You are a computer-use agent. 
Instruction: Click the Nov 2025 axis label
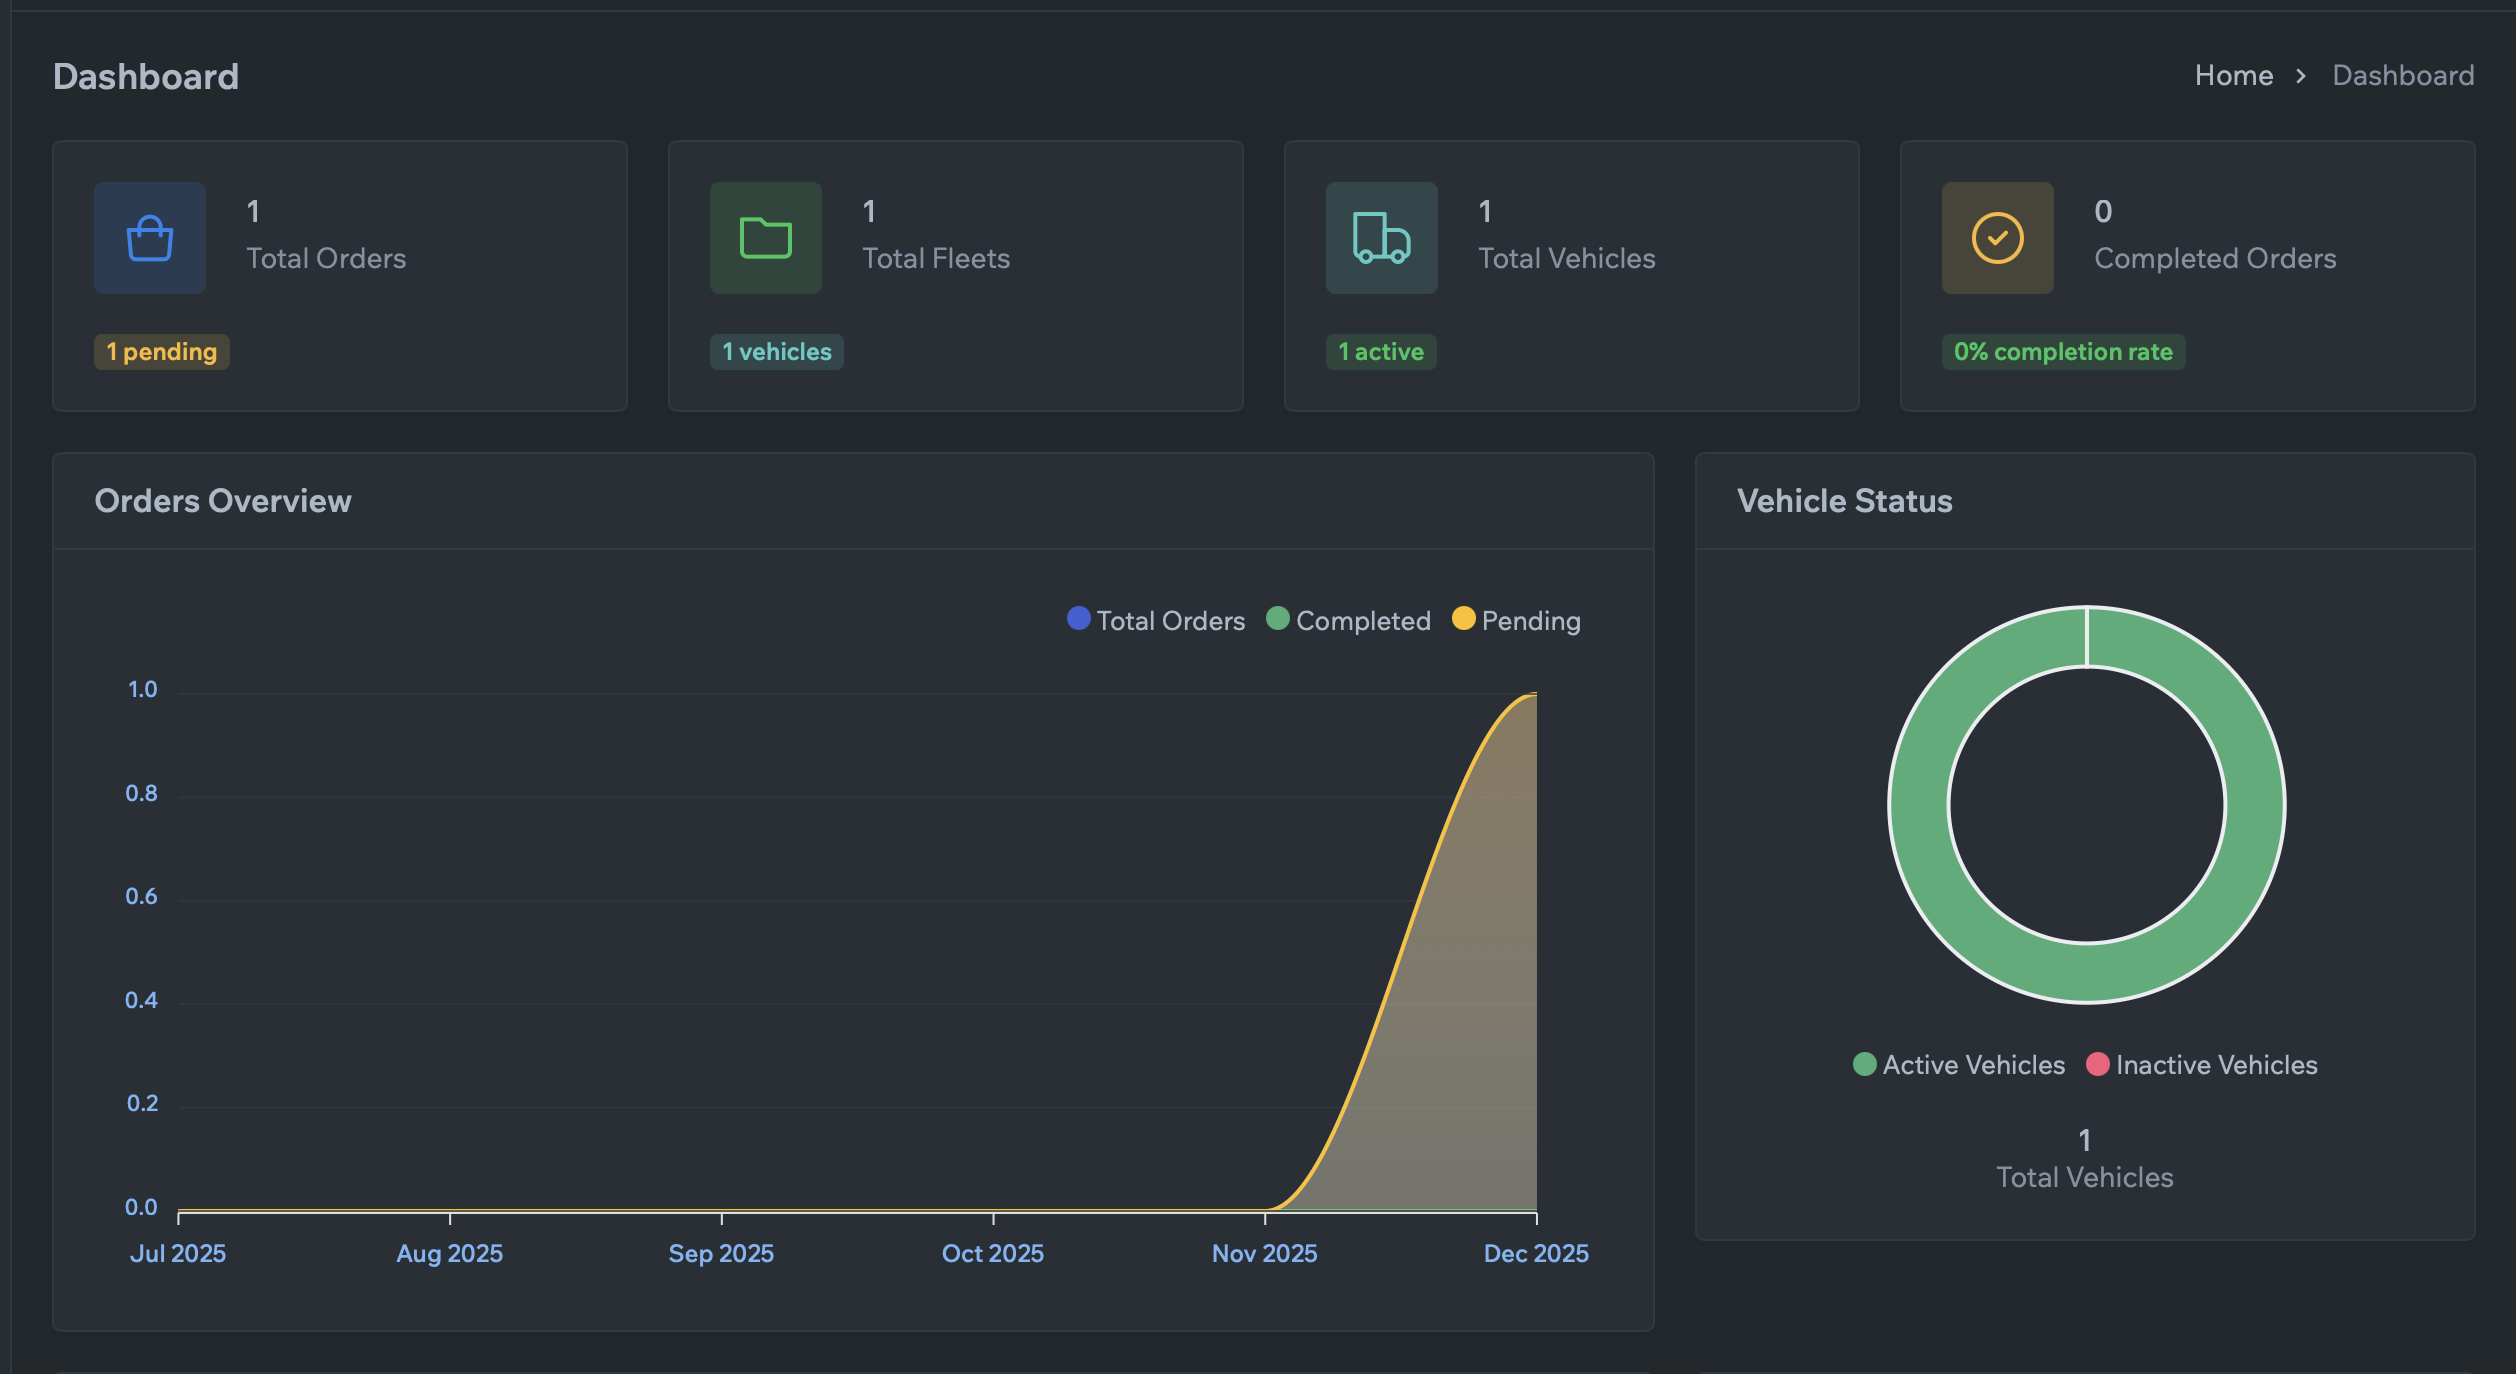(1264, 1253)
